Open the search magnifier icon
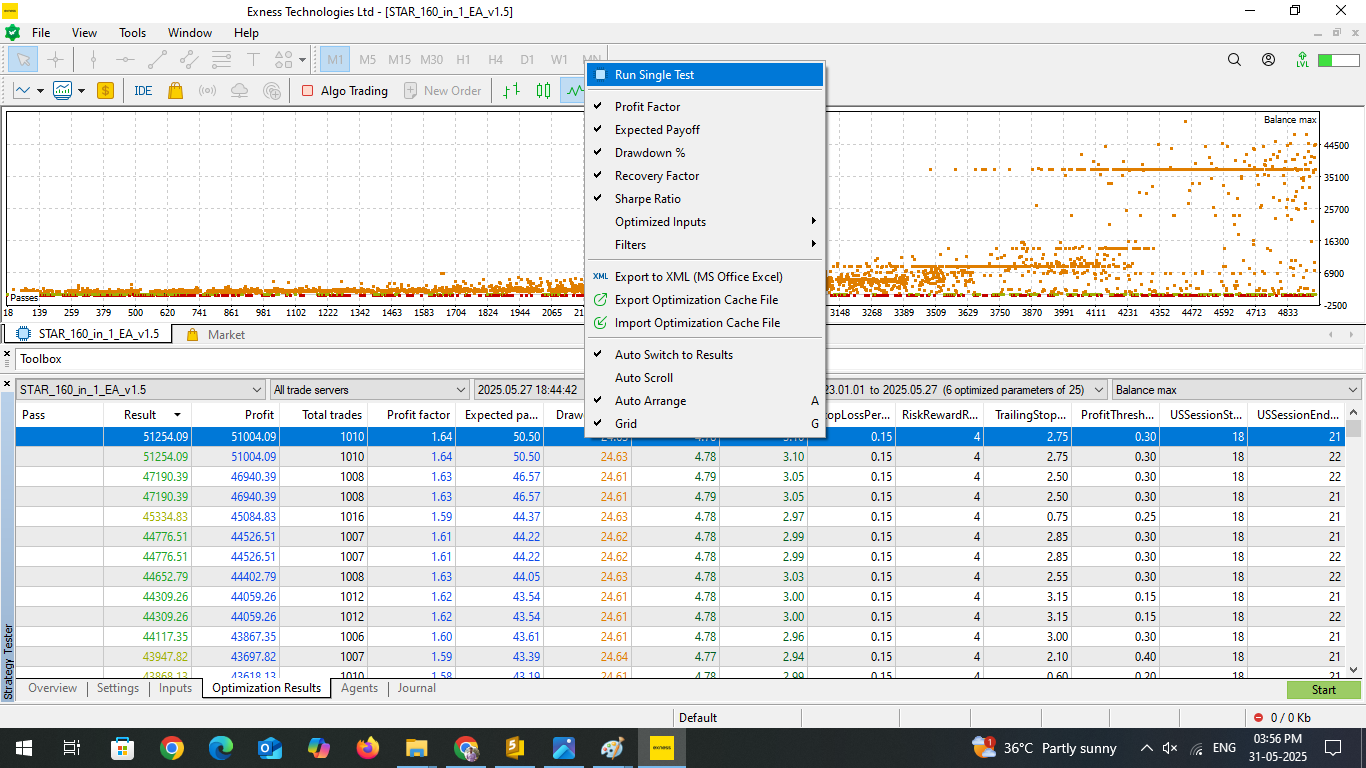The height and width of the screenshot is (768, 1366). click(x=1235, y=60)
